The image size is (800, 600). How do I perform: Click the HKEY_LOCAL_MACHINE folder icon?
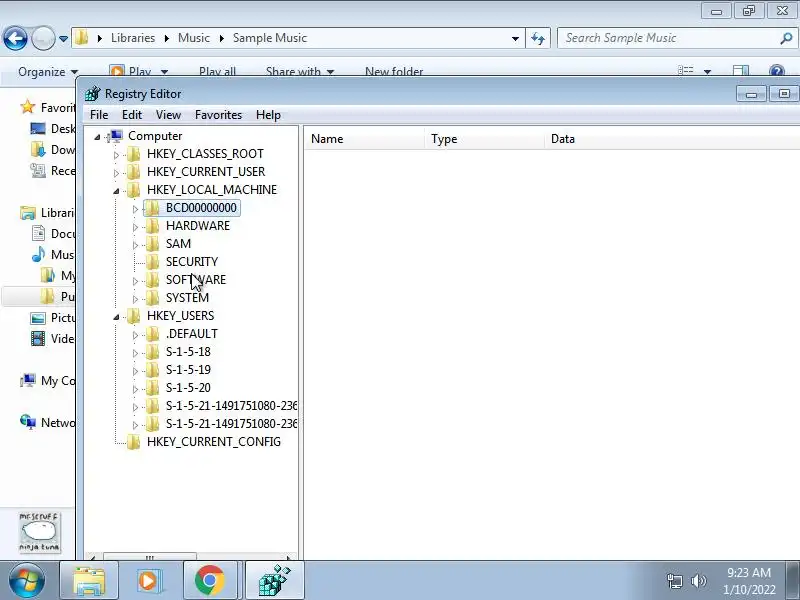134,190
